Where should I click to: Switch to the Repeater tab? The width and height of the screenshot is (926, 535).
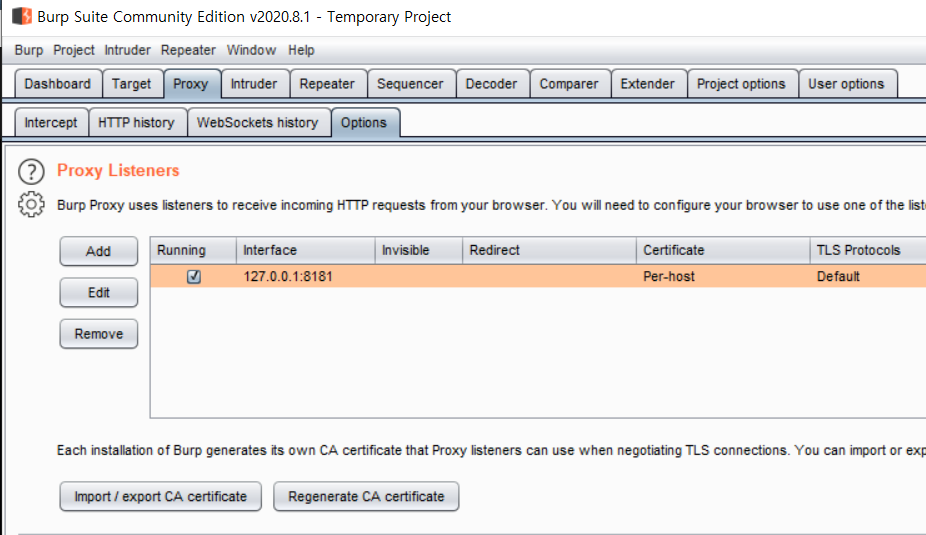(x=327, y=84)
